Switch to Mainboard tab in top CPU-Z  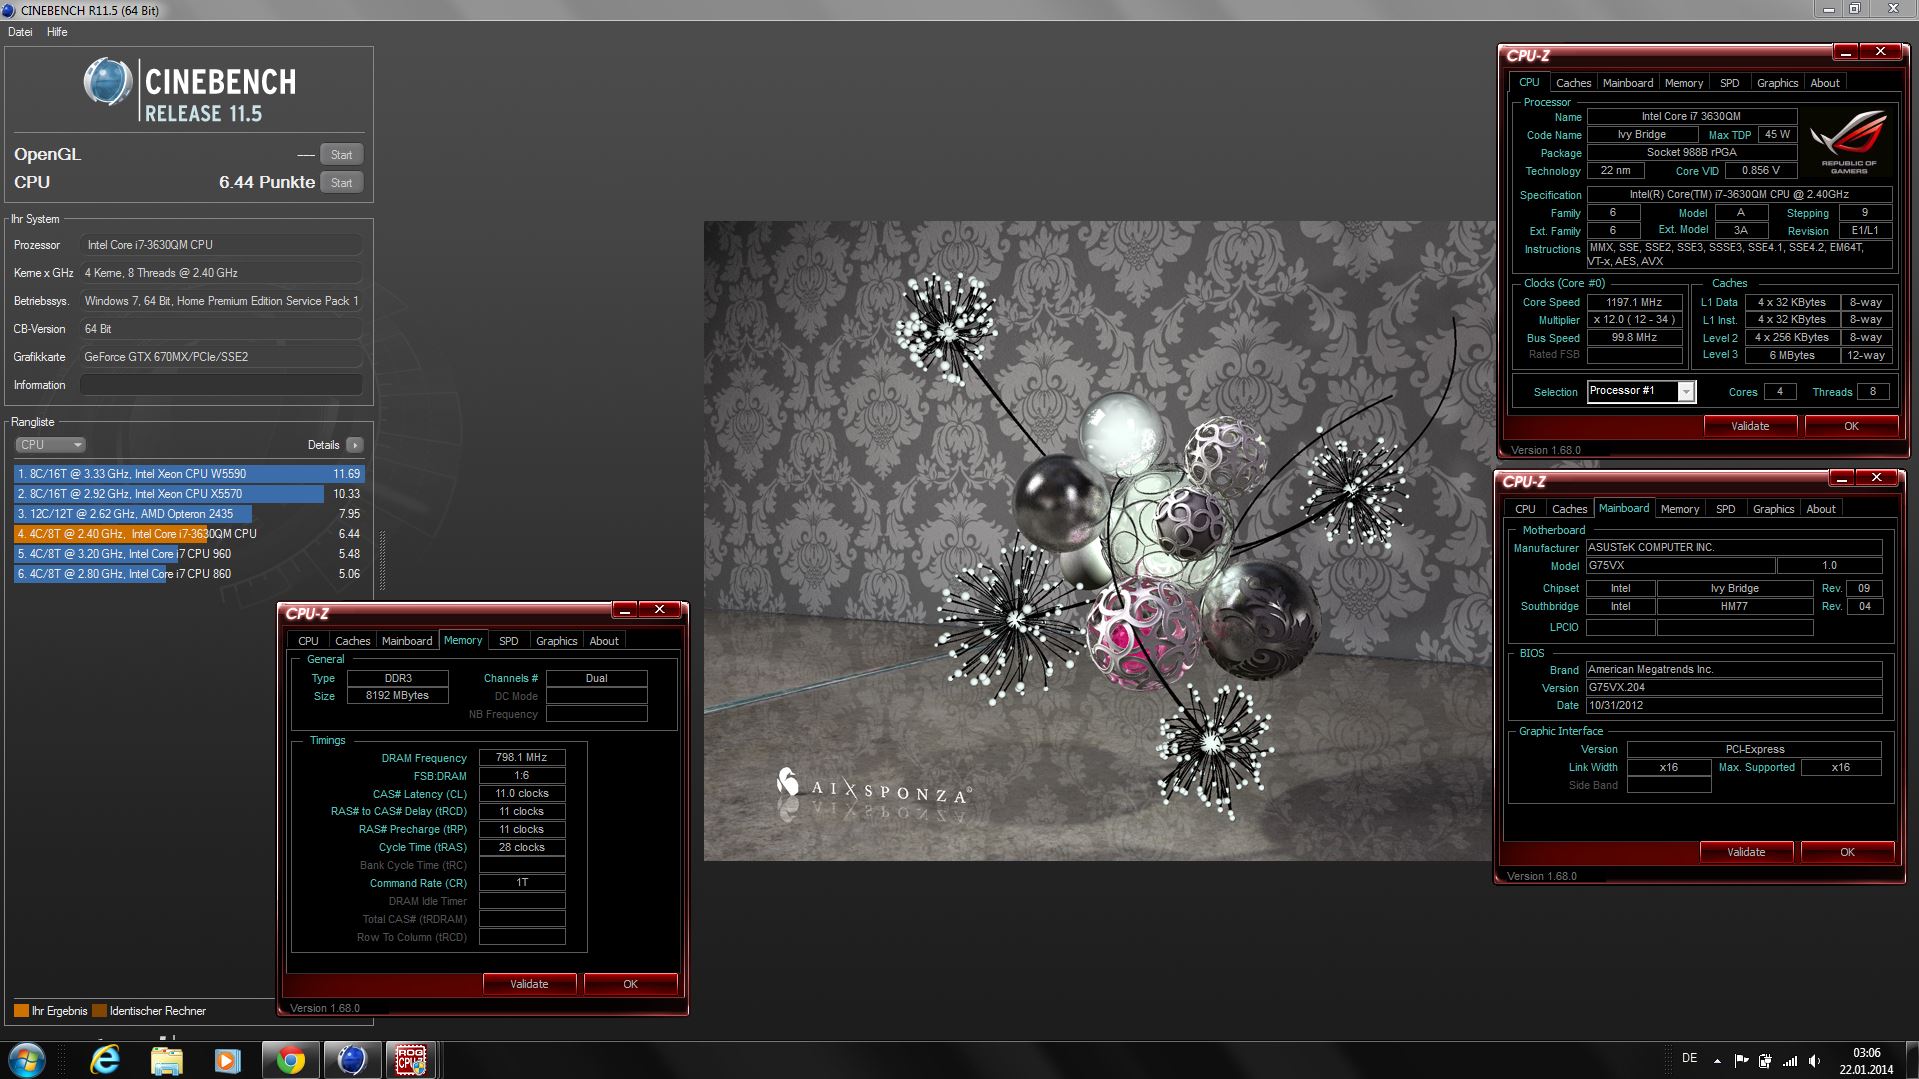(x=1628, y=83)
